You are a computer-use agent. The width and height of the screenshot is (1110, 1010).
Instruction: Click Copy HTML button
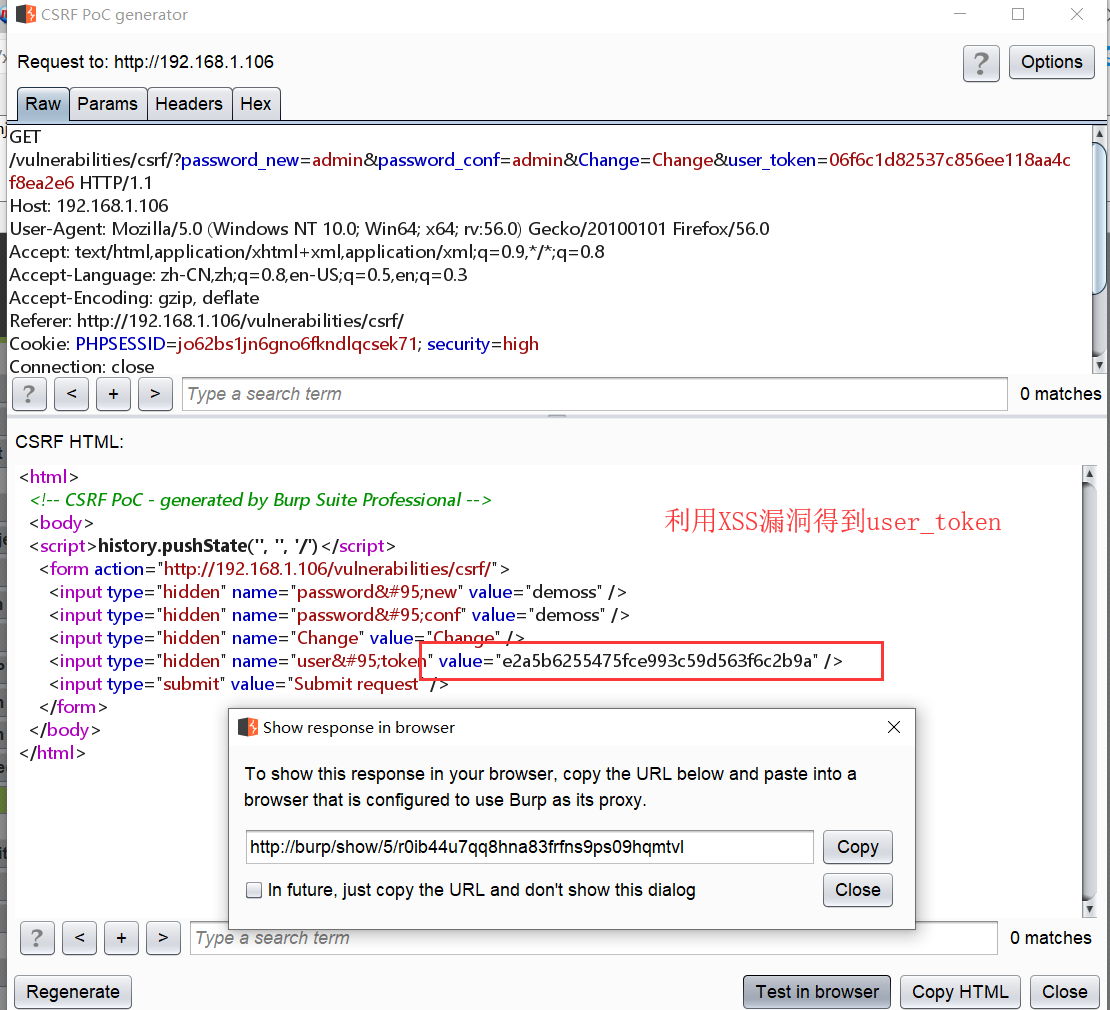pyautogui.click(x=960, y=992)
